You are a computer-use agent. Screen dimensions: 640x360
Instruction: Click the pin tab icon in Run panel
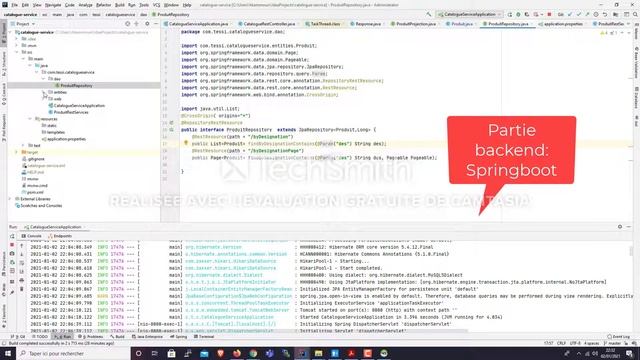click(12, 292)
